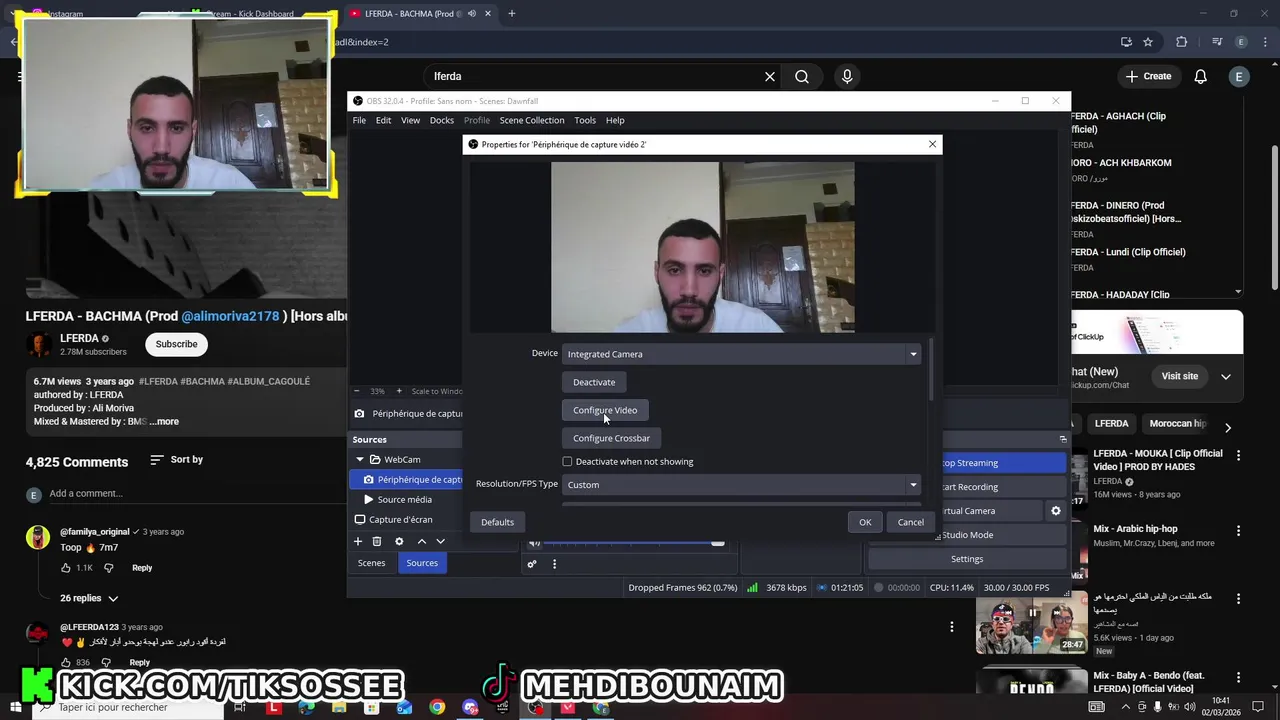Viewport: 1280px width, 720px height.
Task: Reply to the @familya_original comment
Action: (x=142, y=568)
